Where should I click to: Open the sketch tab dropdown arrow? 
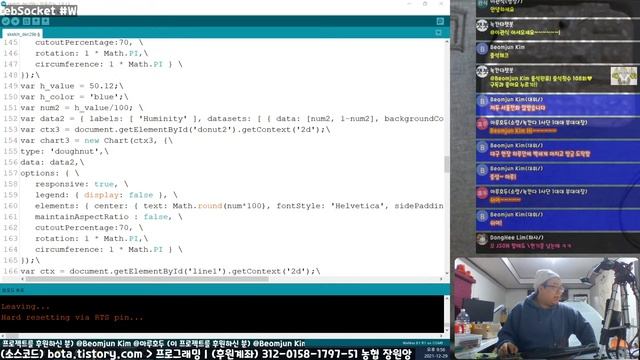click(438, 33)
